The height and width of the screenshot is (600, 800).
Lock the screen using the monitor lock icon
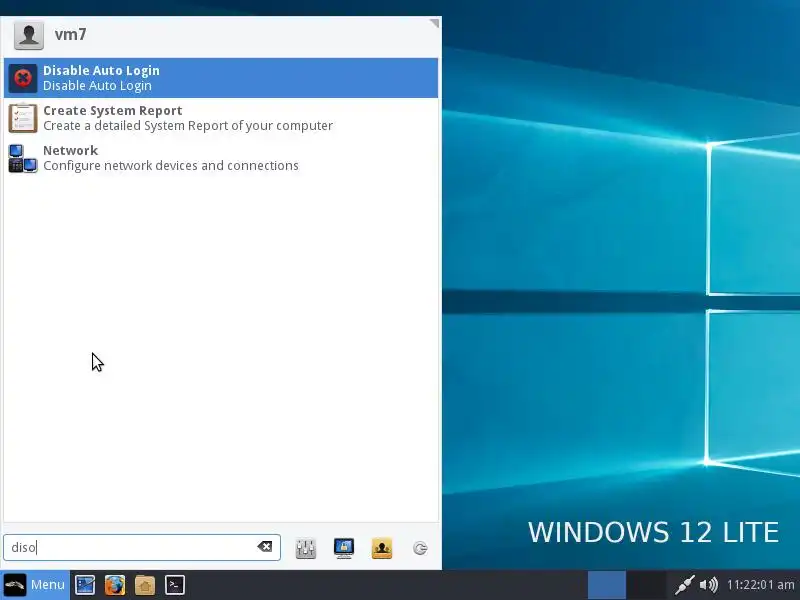point(344,548)
